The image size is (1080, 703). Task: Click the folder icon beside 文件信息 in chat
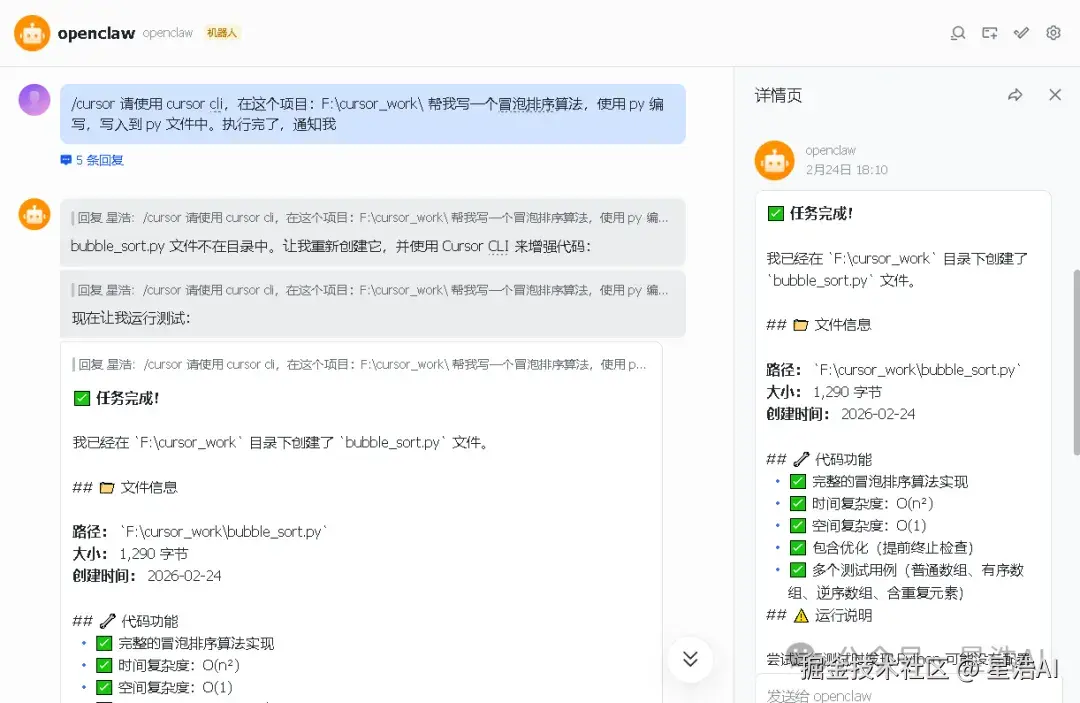[x=107, y=487]
